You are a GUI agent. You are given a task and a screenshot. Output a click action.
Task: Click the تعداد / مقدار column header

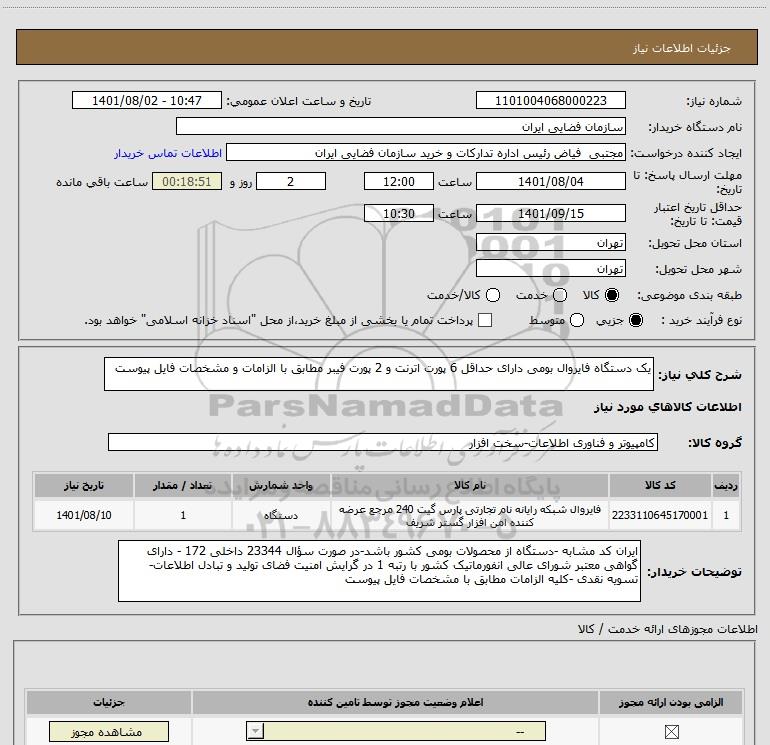click(183, 485)
